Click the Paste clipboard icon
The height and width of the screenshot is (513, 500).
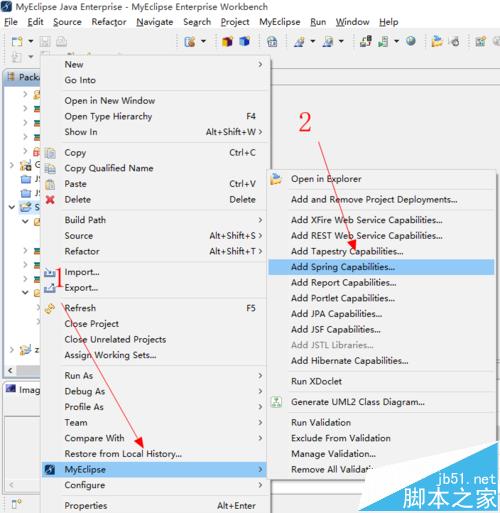pyautogui.click(x=50, y=184)
